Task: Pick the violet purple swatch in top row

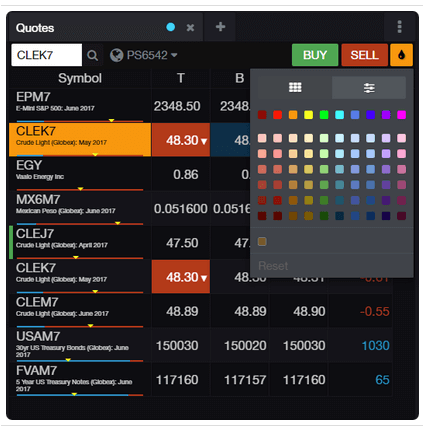Action: pos(386,115)
